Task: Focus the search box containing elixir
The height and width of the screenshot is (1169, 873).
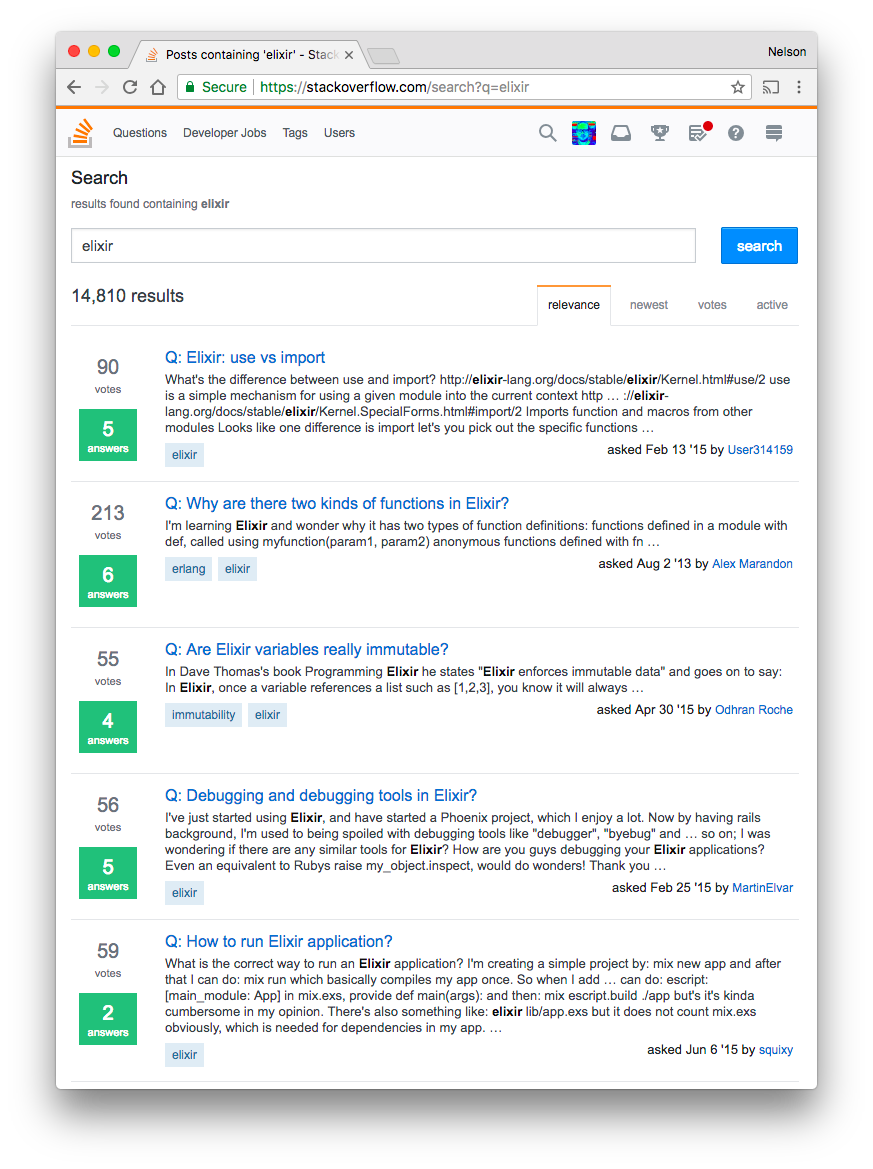Action: 383,245
